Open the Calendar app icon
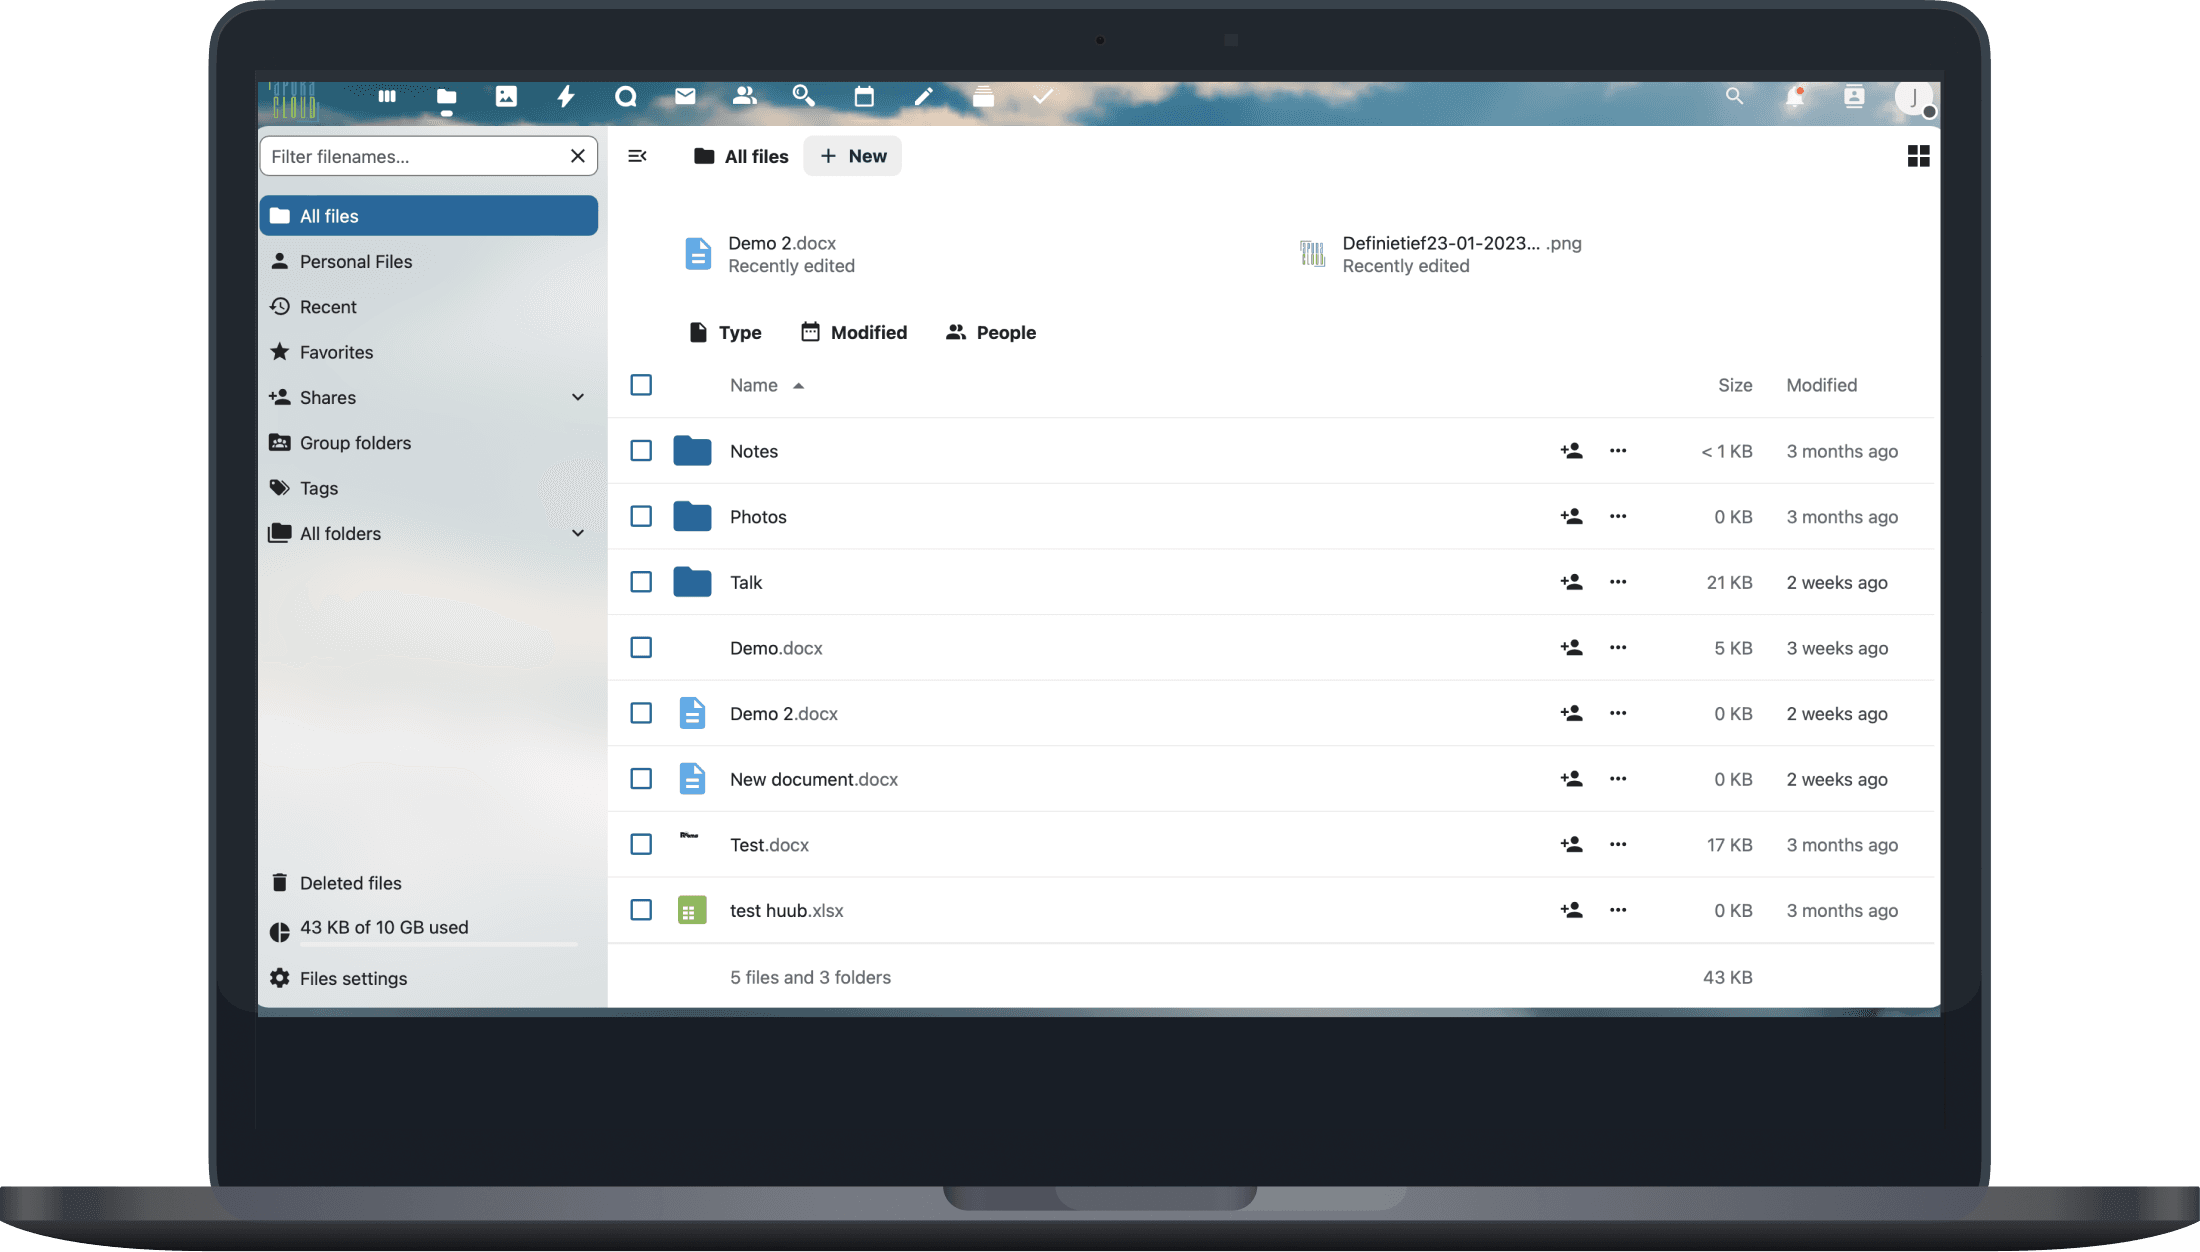2200x1252 pixels. point(864,96)
